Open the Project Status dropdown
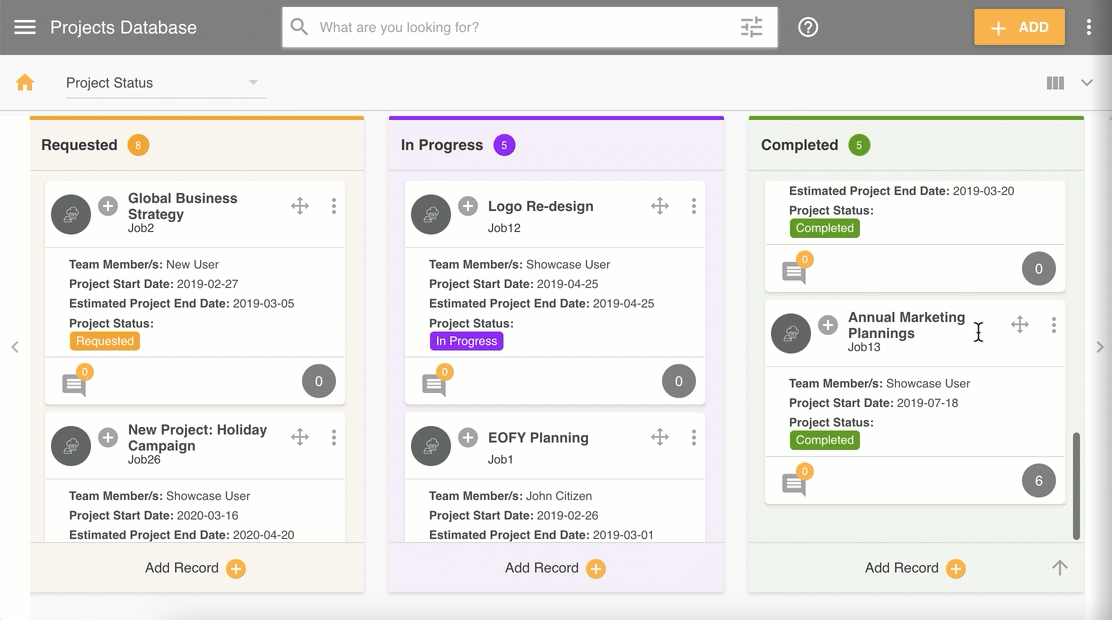 coord(165,83)
